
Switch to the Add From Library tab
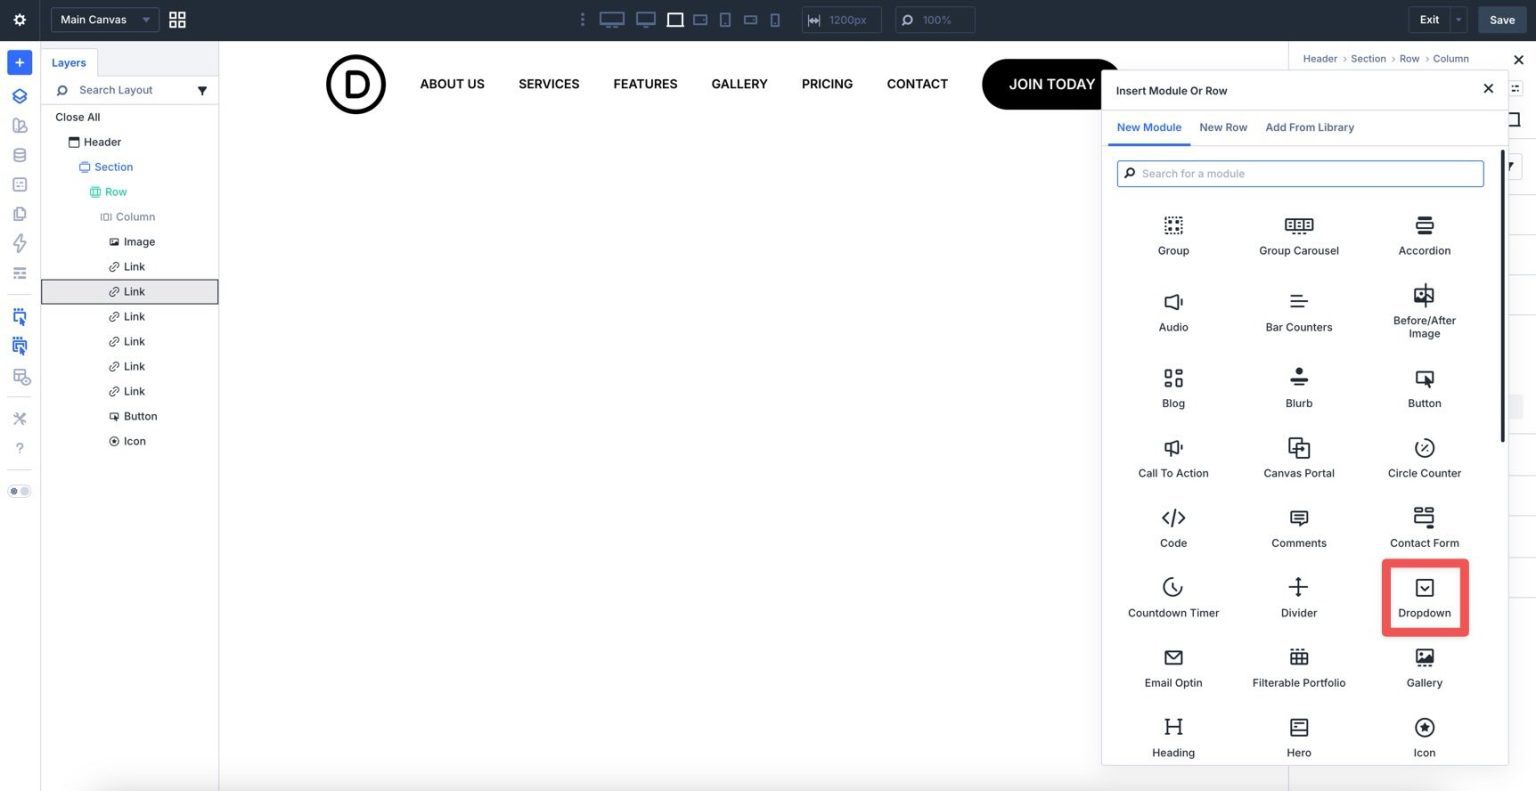[x=1309, y=127]
